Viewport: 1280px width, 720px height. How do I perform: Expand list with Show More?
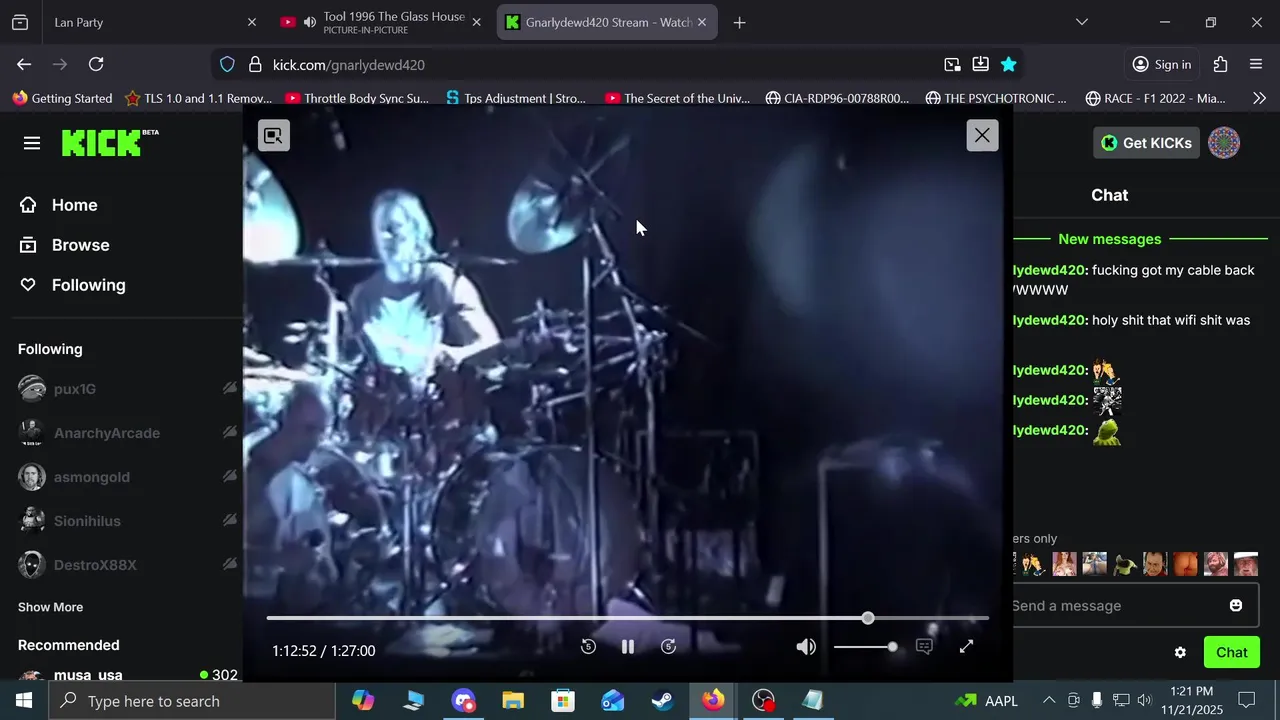50,607
